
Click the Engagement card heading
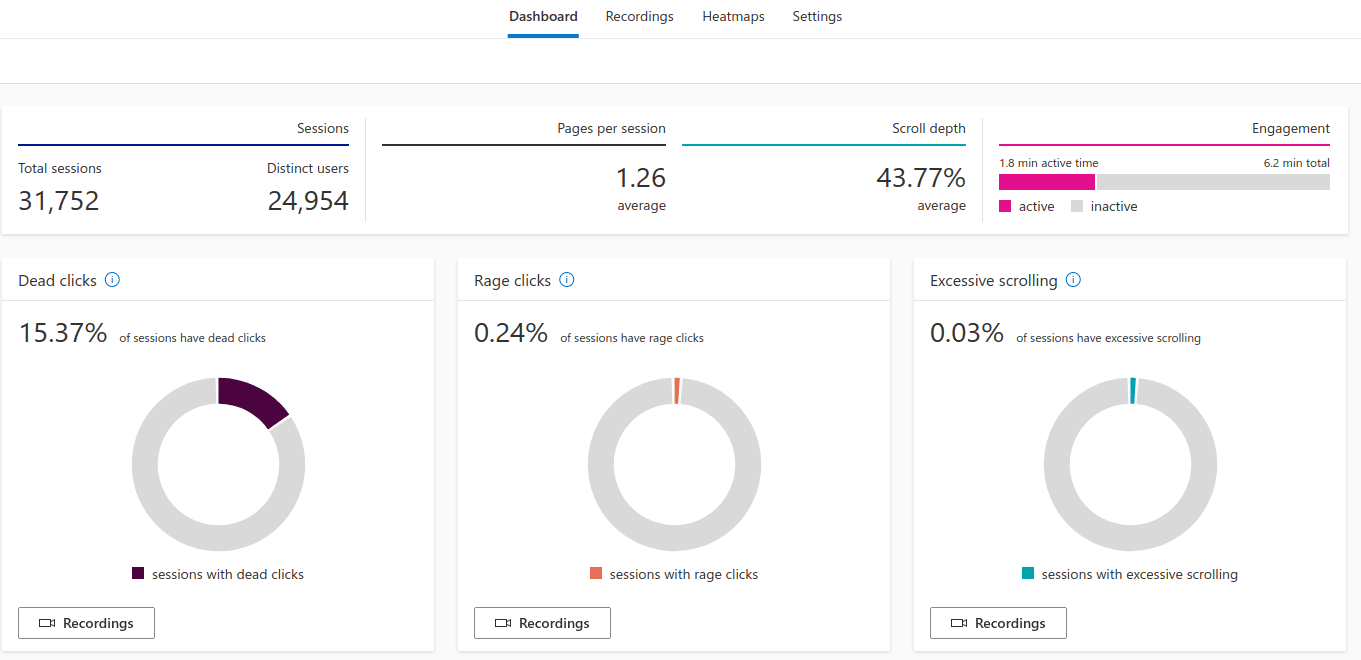pos(1291,129)
